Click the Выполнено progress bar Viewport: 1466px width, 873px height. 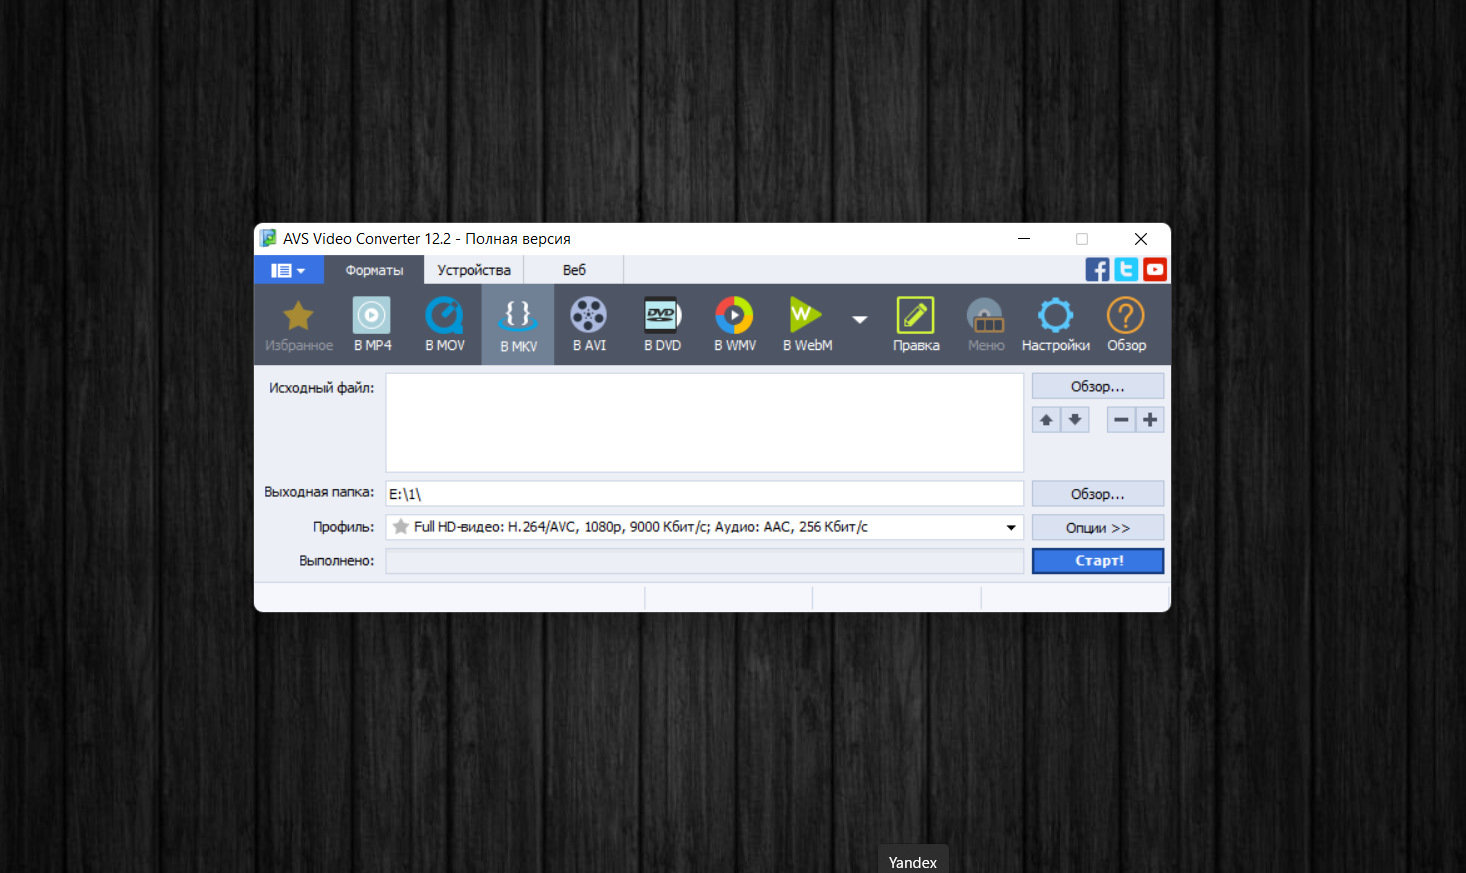click(x=705, y=561)
